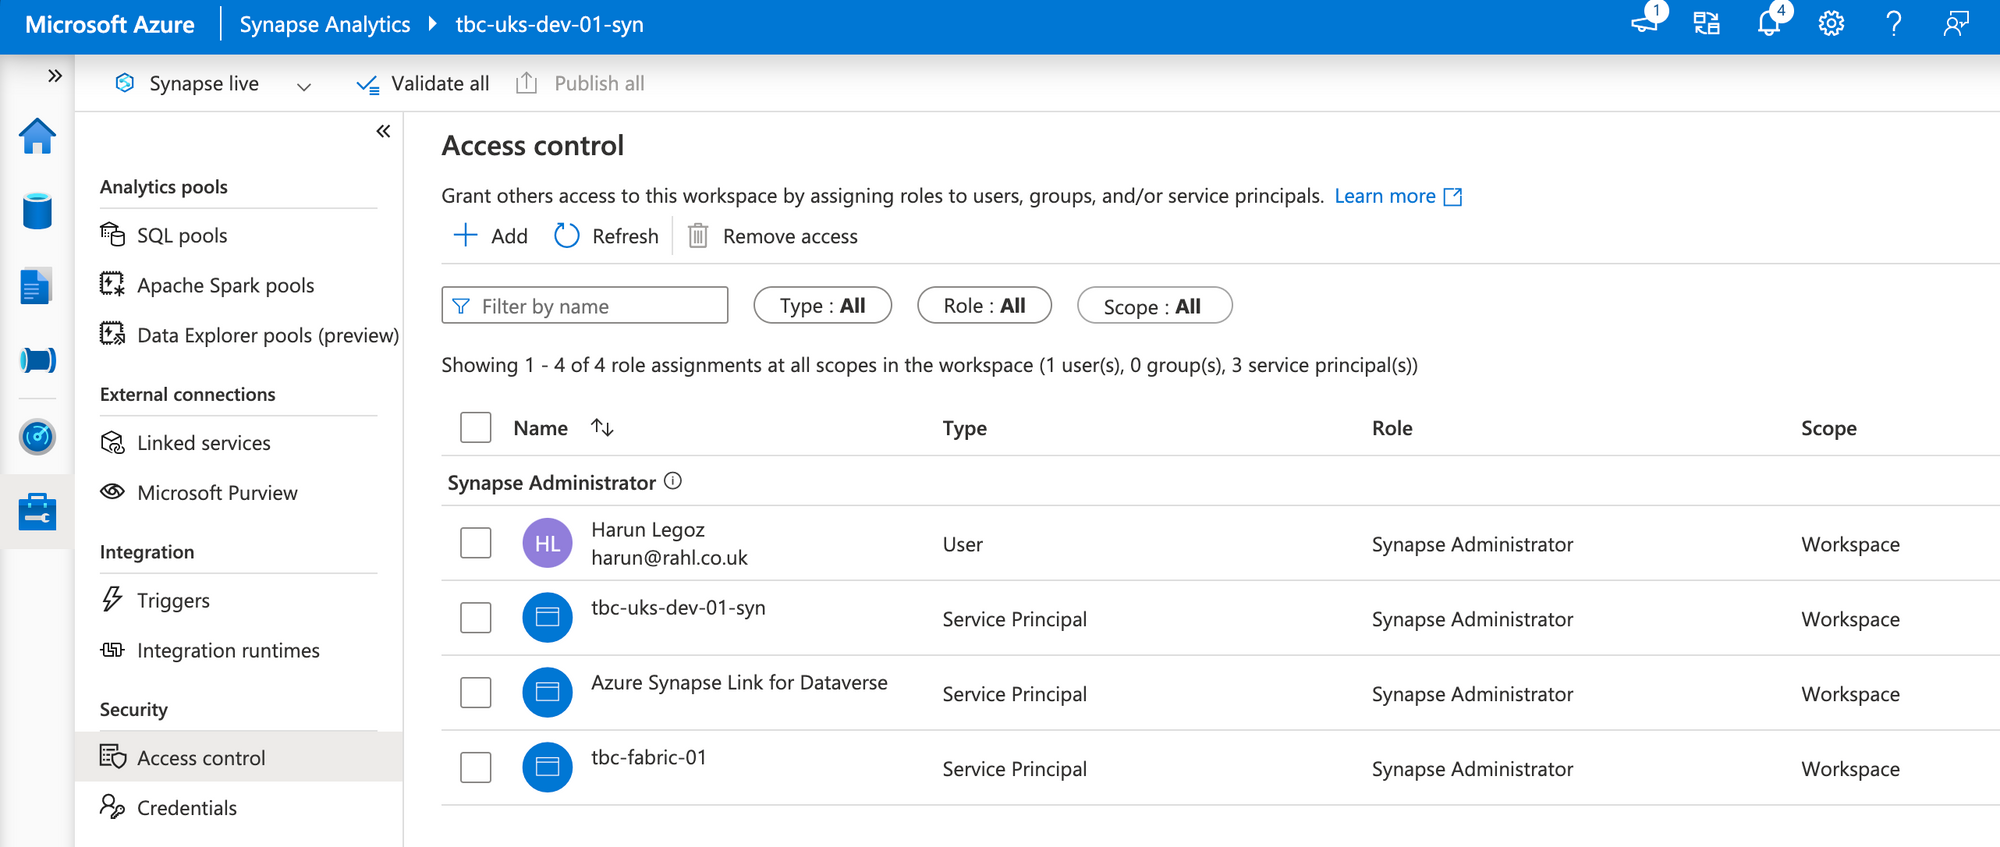Click the Refresh button
This screenshot has height=847, width=2000.
[x=606, y=236]
